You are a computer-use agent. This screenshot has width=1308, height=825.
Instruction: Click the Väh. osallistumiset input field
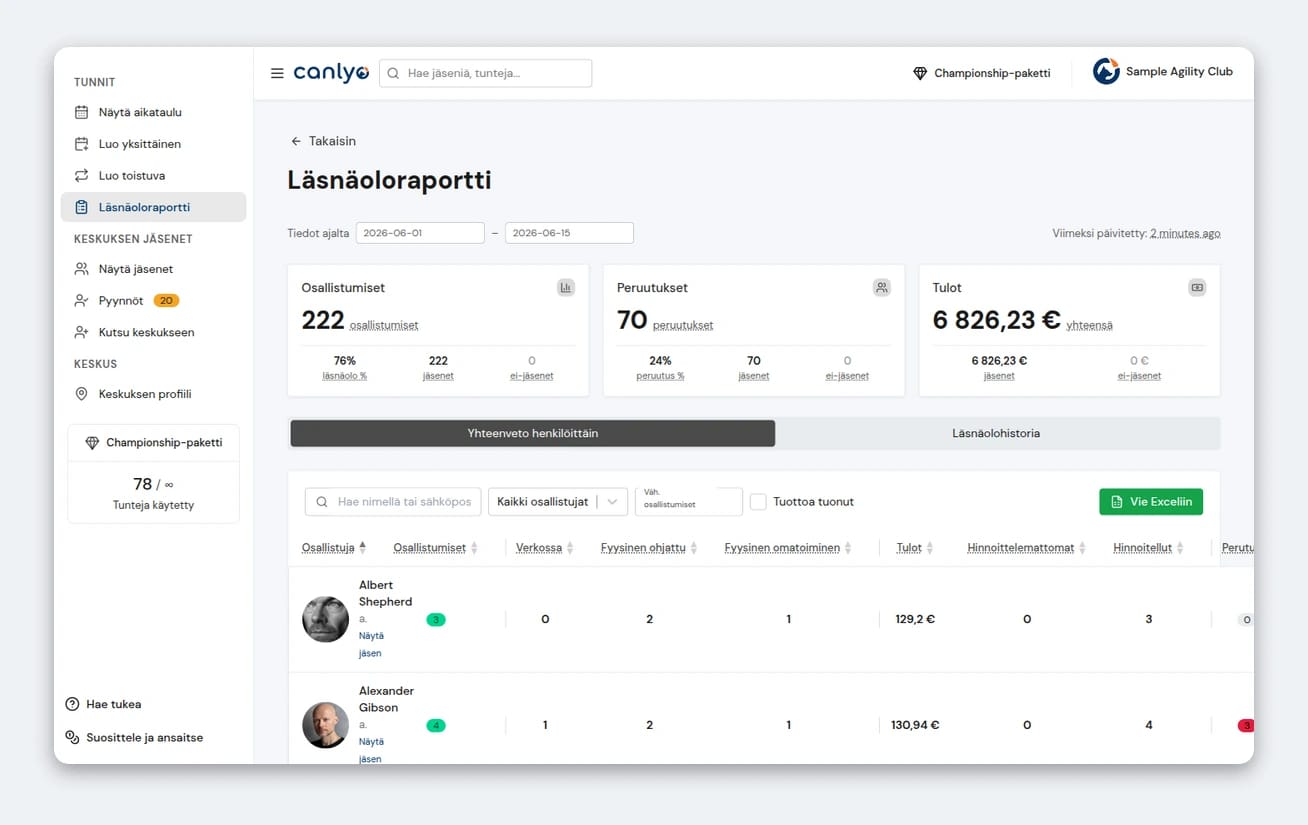pyautogui.click(x=689, y=502)
